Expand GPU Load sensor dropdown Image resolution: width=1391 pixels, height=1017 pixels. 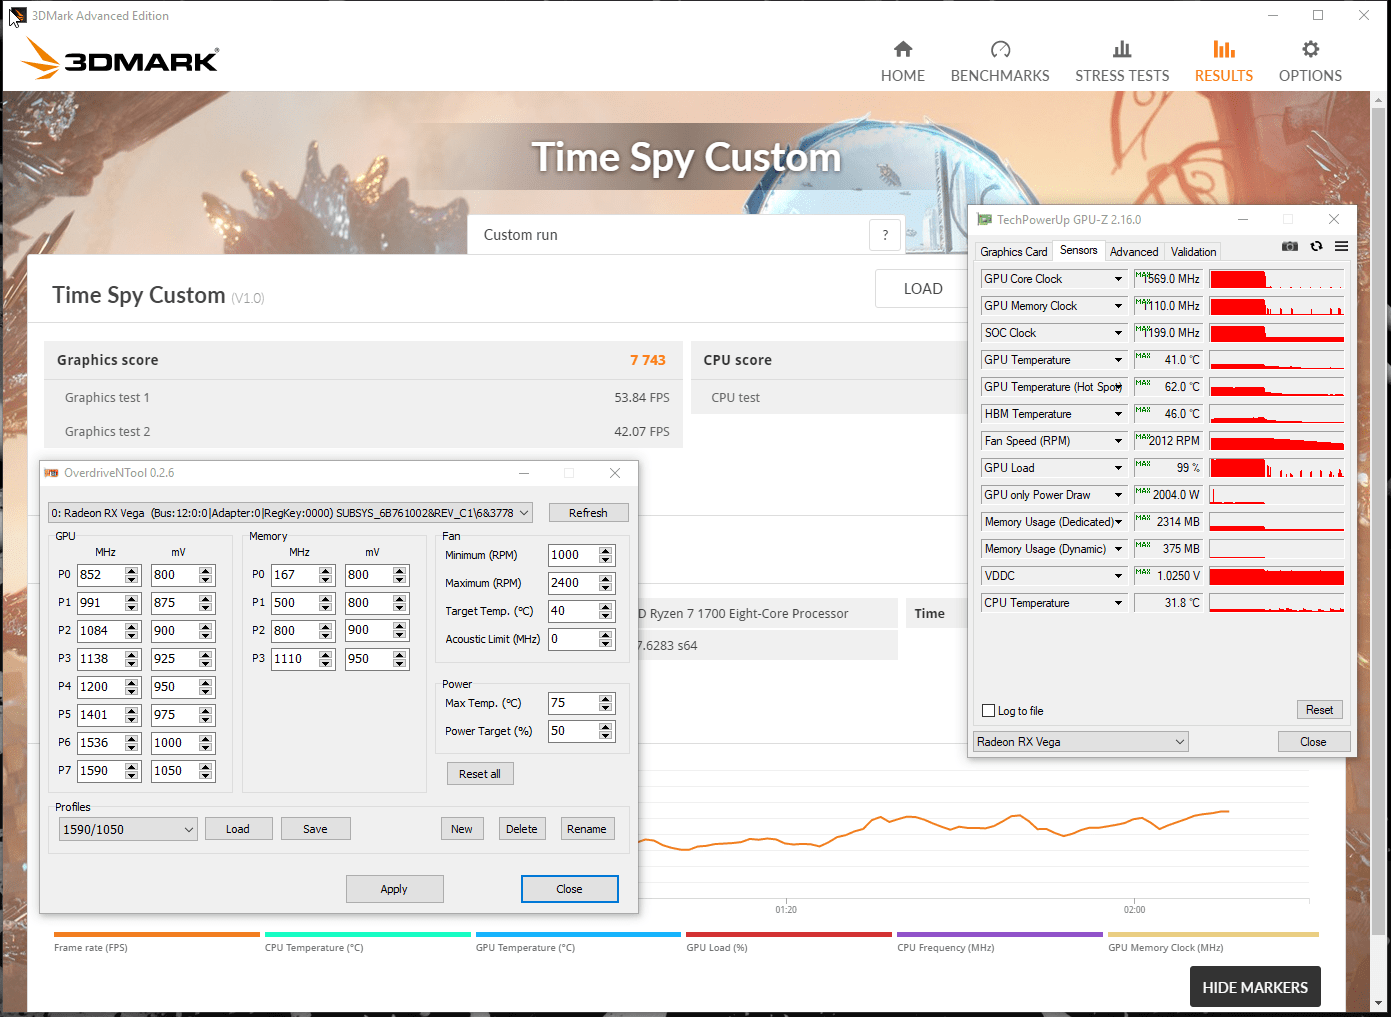1118,468
